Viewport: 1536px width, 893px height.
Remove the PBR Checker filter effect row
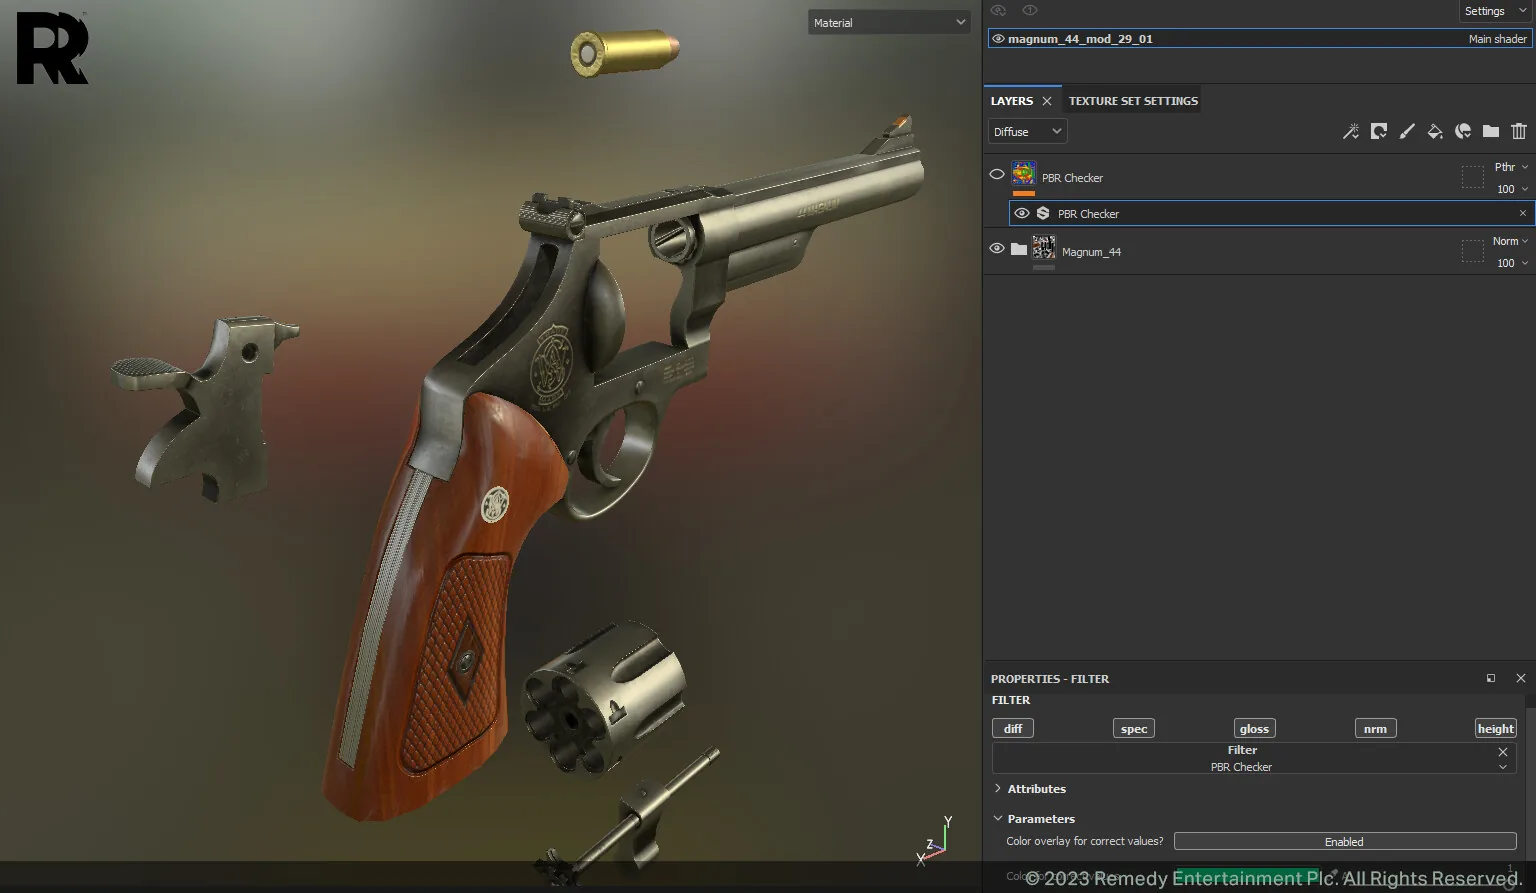(x=1522, y=213)
